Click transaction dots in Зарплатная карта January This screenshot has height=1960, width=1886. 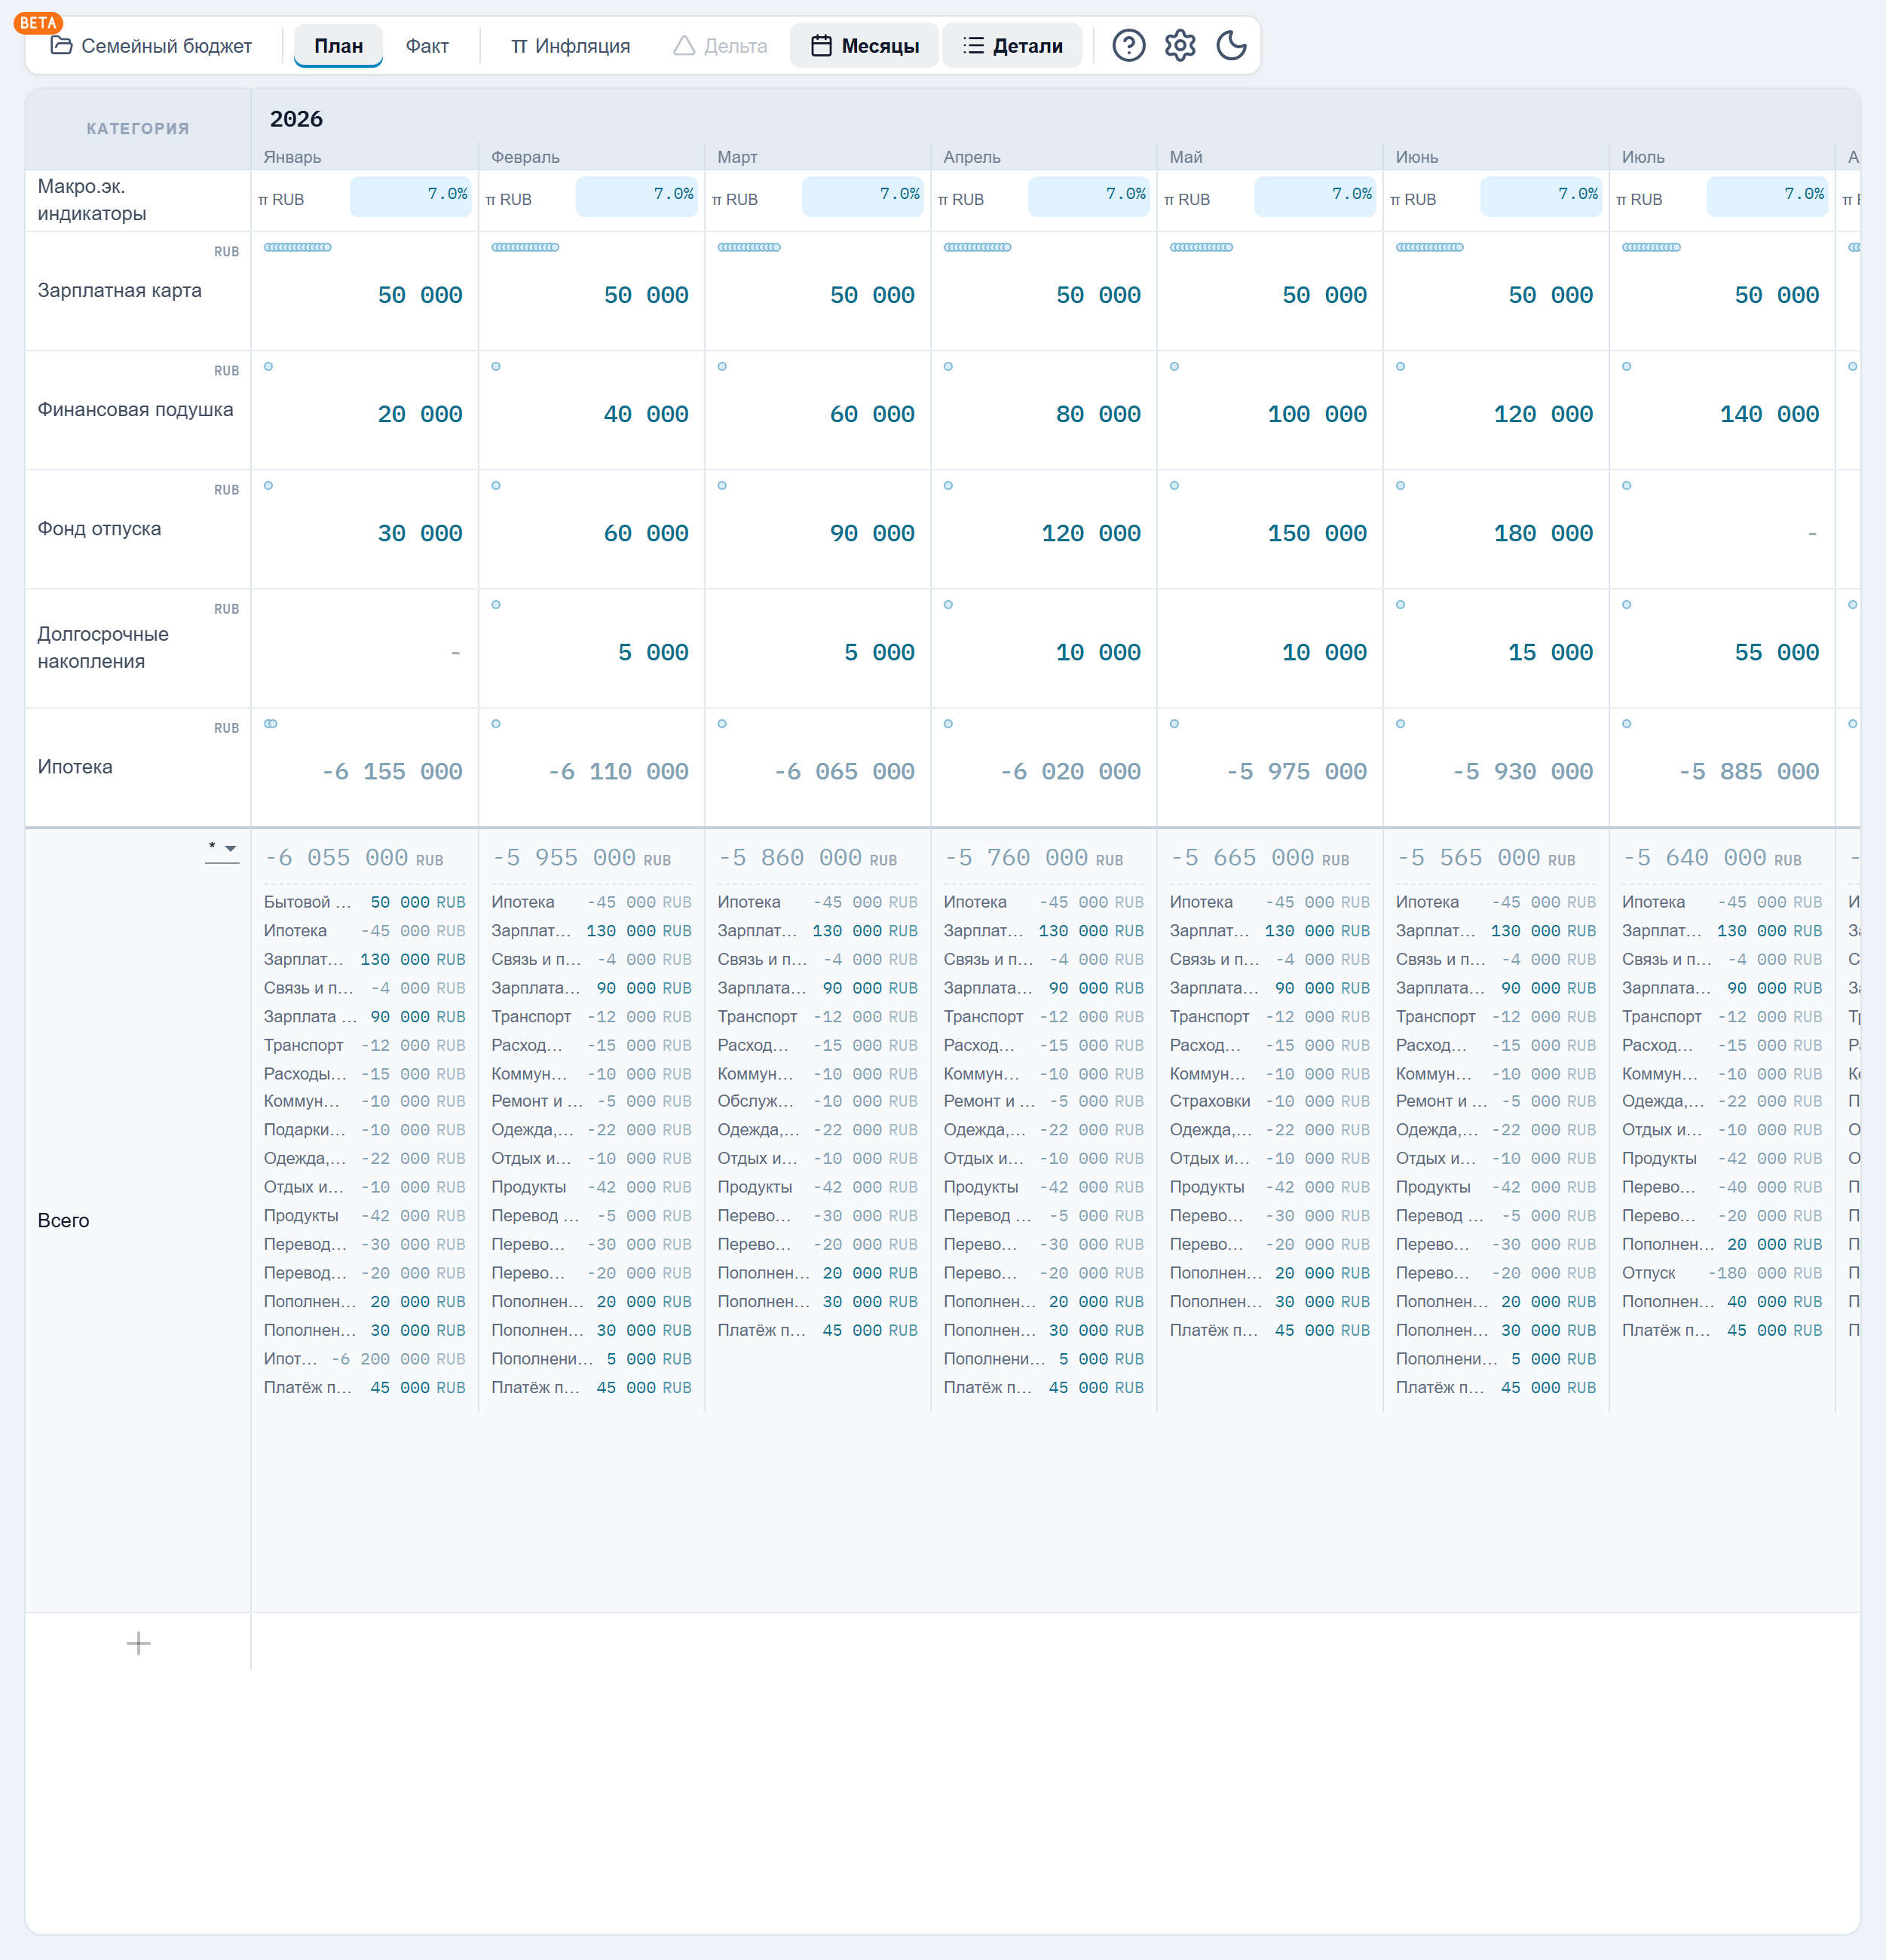(297, 247)
